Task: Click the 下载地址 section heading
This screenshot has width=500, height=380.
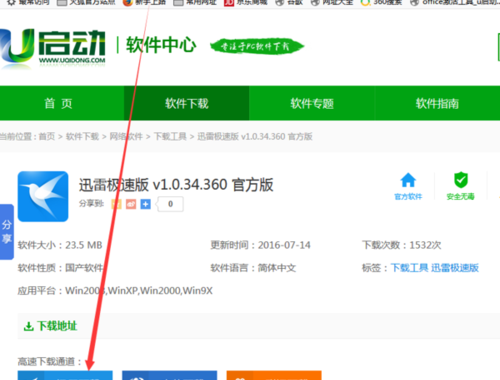Action: (57, 326)
